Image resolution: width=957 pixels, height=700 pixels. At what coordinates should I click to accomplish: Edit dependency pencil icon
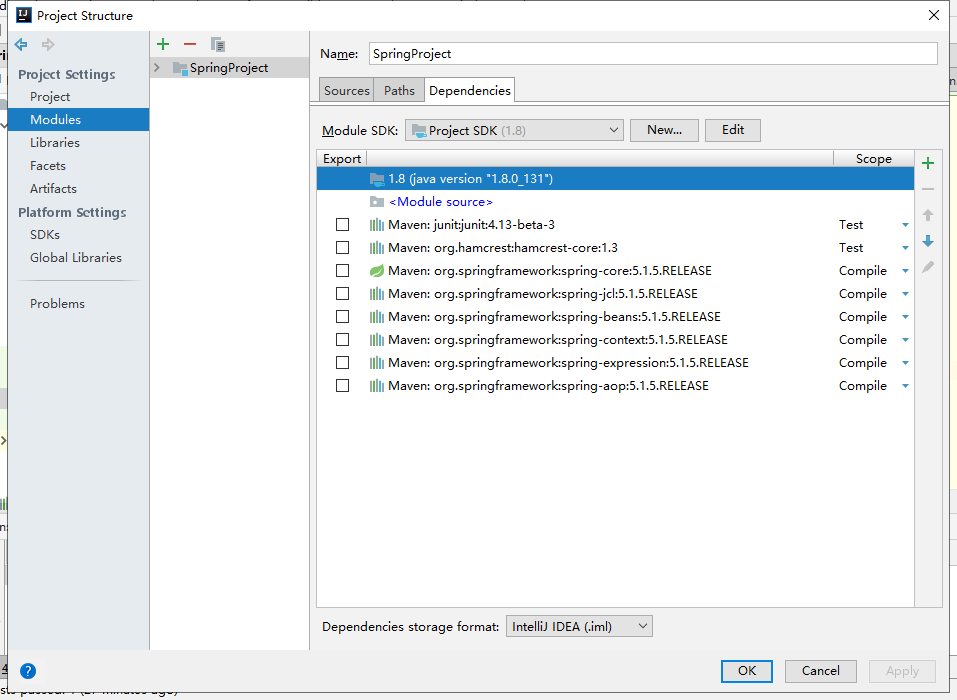pos(928,267)
